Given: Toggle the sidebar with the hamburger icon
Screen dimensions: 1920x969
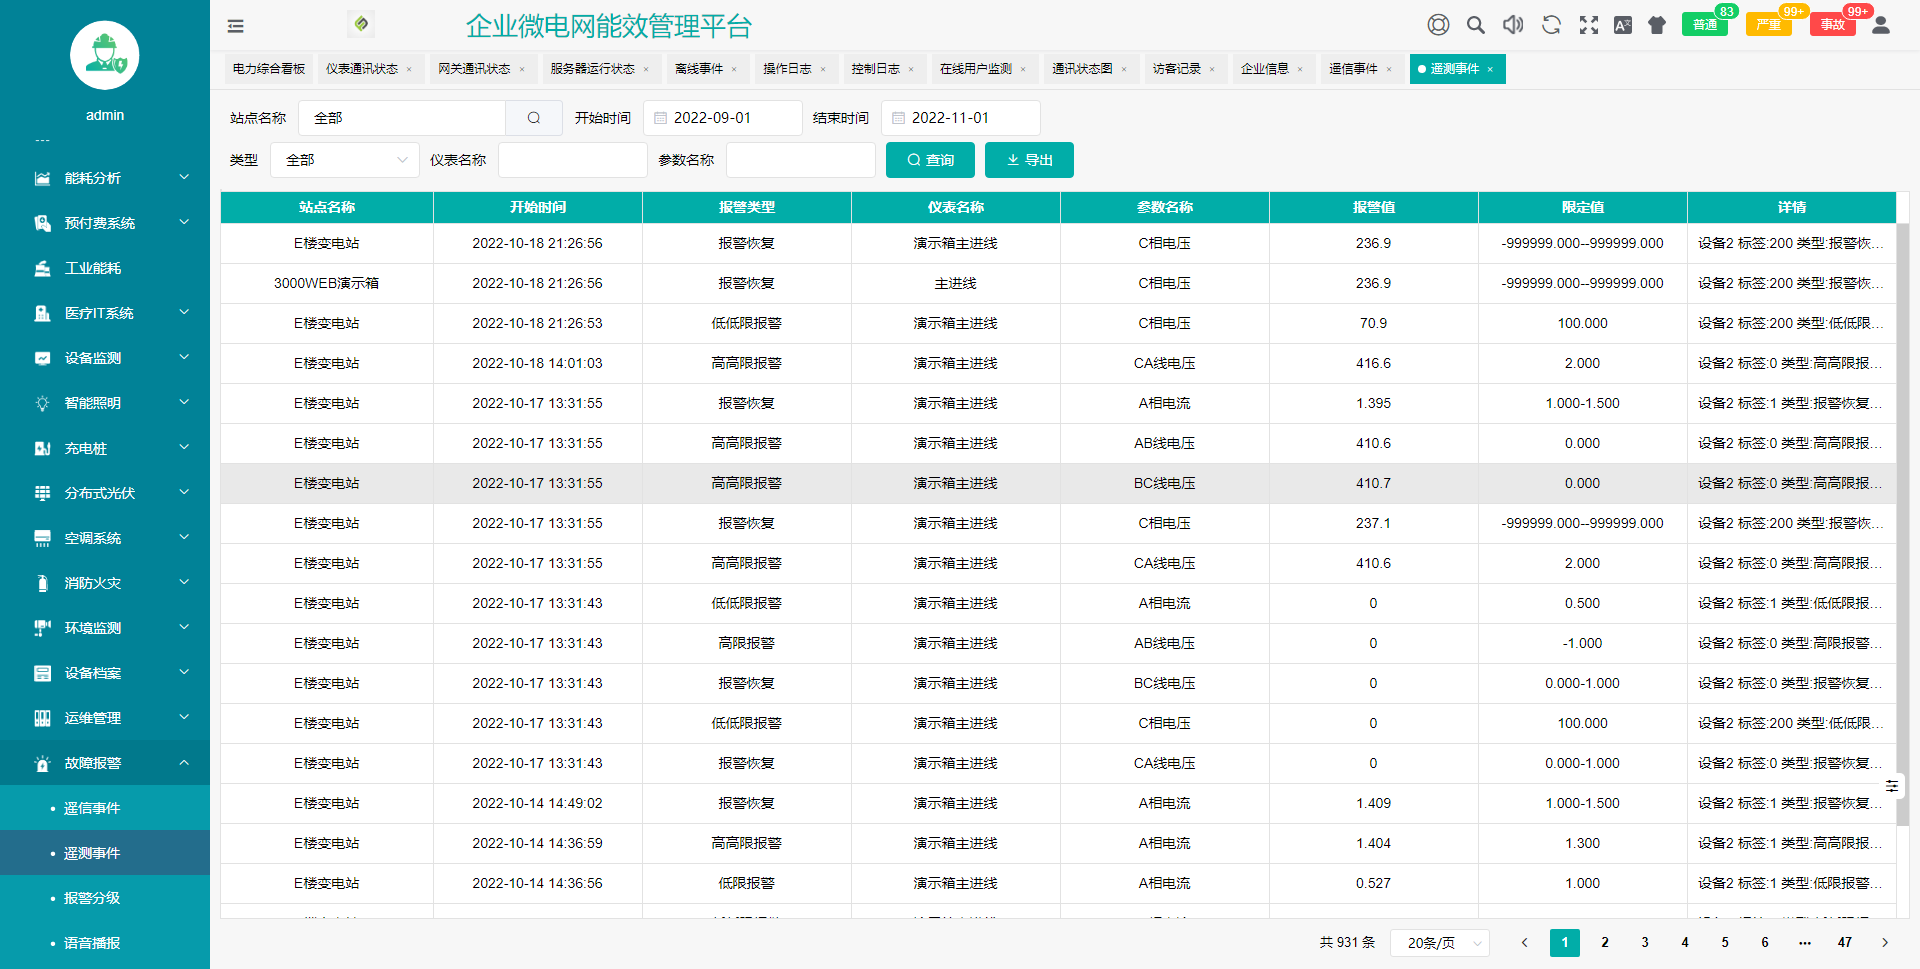Looking at the screenshot, I should pos(235,26).
